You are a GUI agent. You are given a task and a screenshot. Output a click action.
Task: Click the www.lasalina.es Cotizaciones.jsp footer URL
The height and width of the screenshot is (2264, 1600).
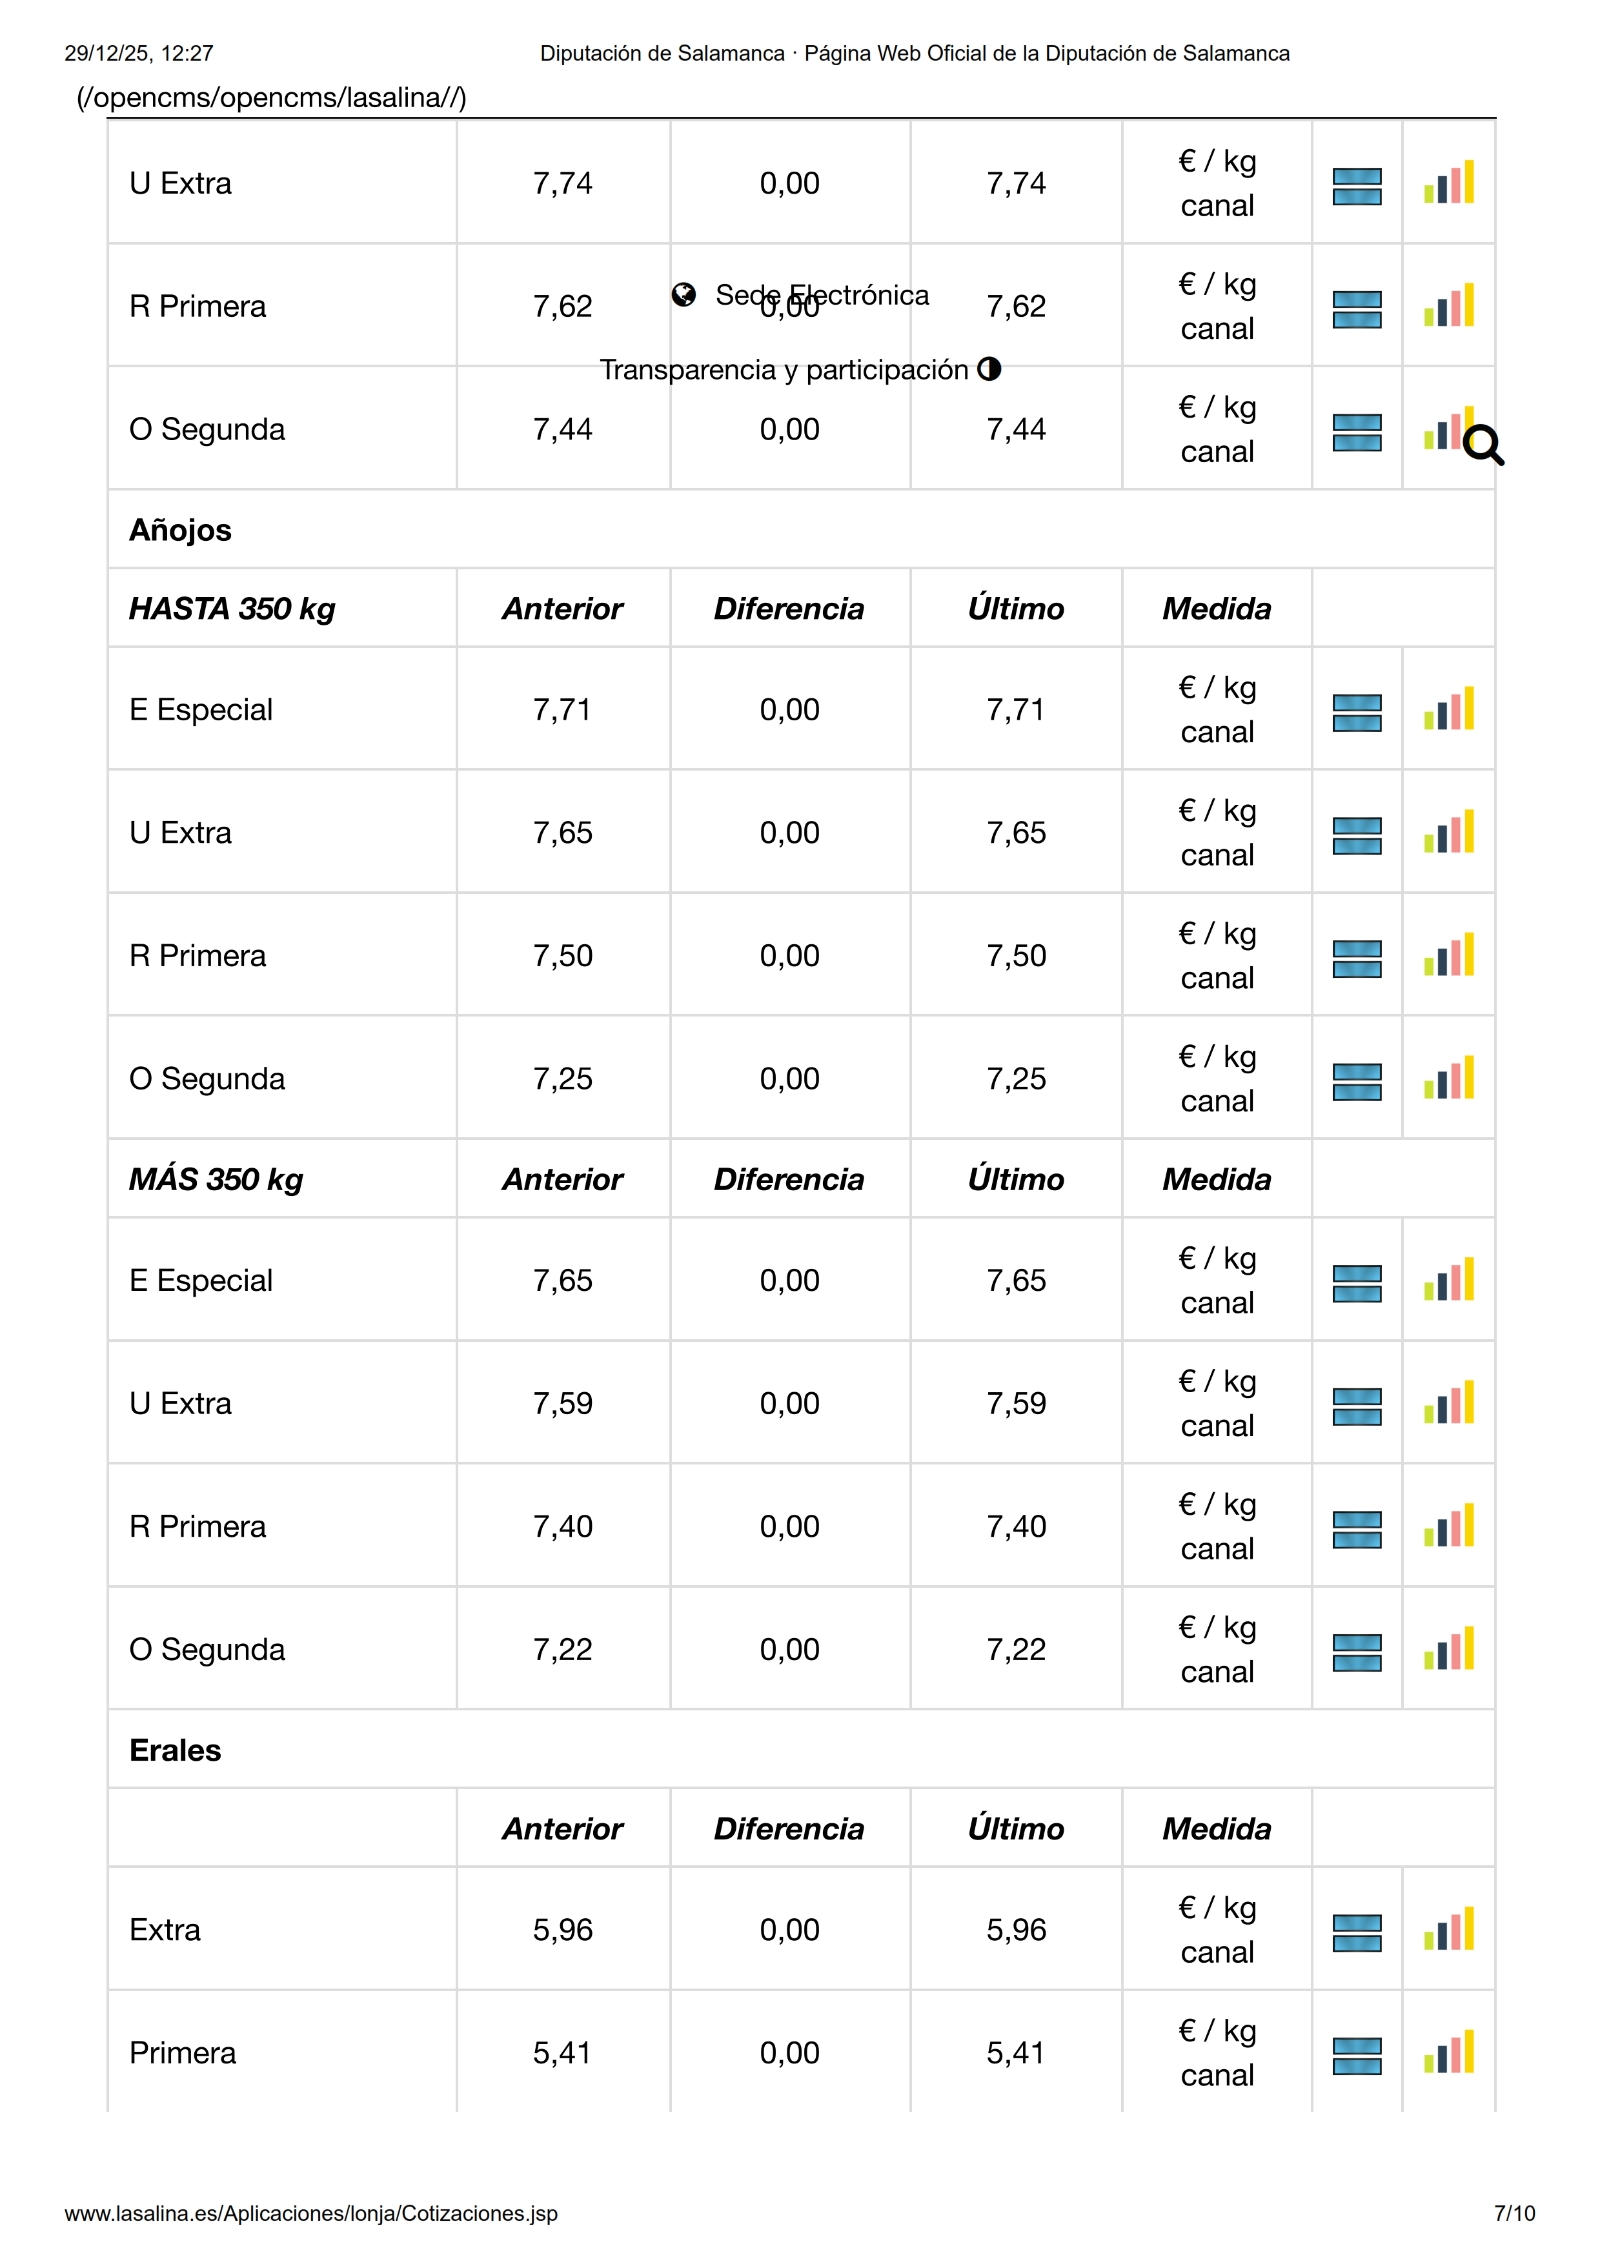311,2213
